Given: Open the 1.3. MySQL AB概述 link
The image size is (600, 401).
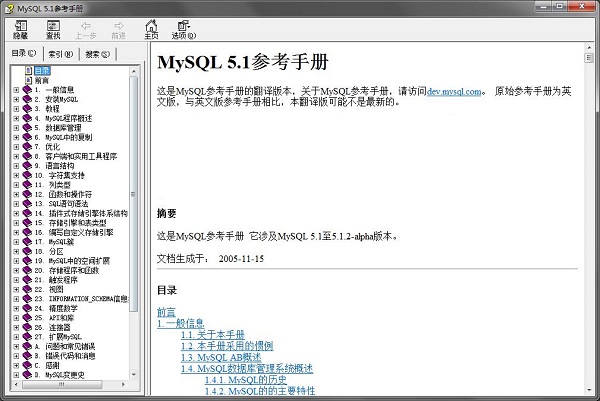Looking at the screenshot, I should (221, 357).
